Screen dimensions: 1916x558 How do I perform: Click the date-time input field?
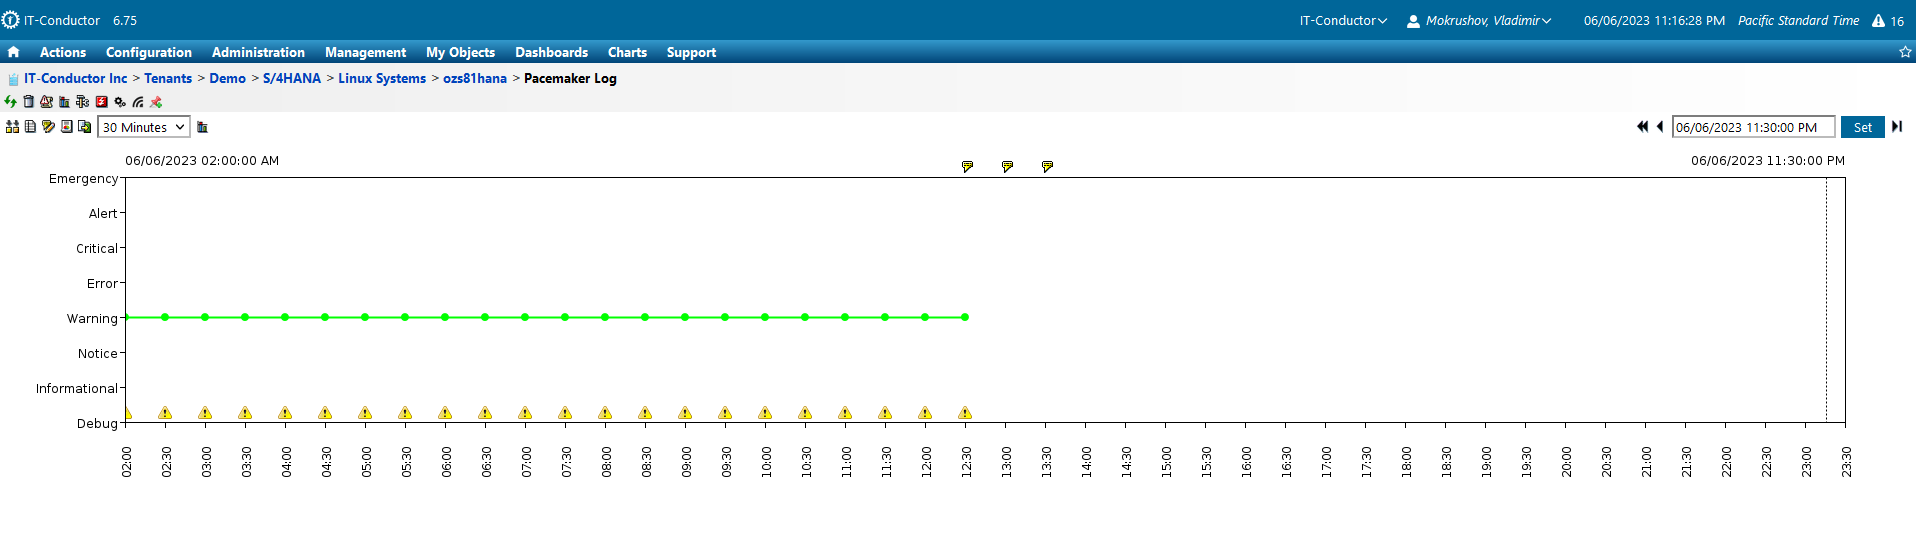[x=1752, y=127]
